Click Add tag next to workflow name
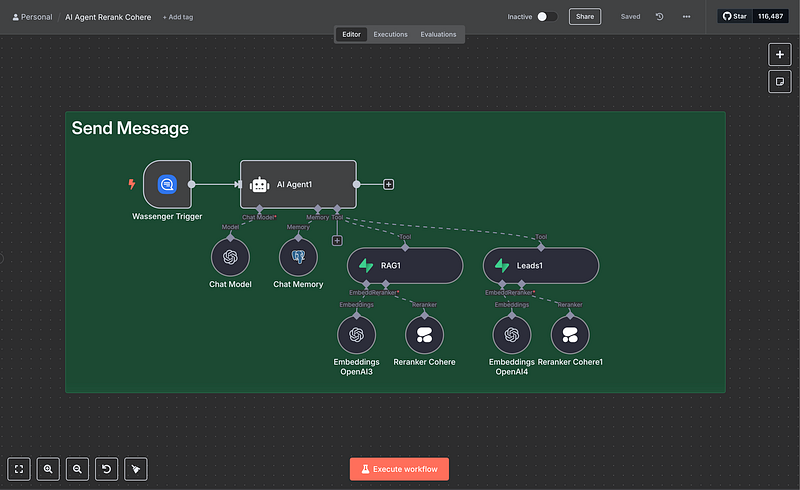Image resolution: width=800 pixels, height=490 pixels. (180, 17)
